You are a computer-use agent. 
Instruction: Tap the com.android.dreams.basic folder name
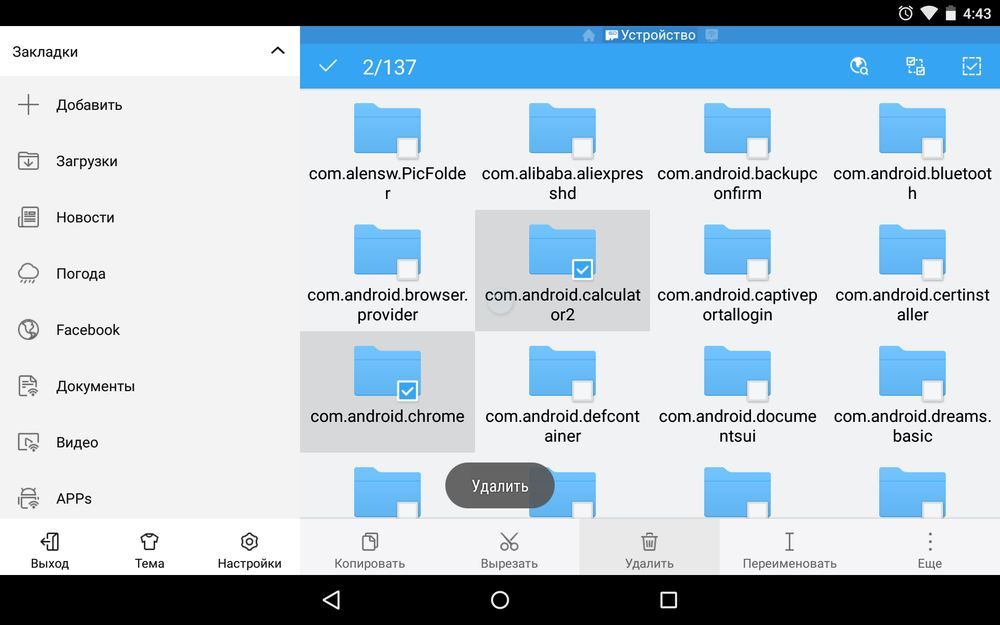coord(913,425)
